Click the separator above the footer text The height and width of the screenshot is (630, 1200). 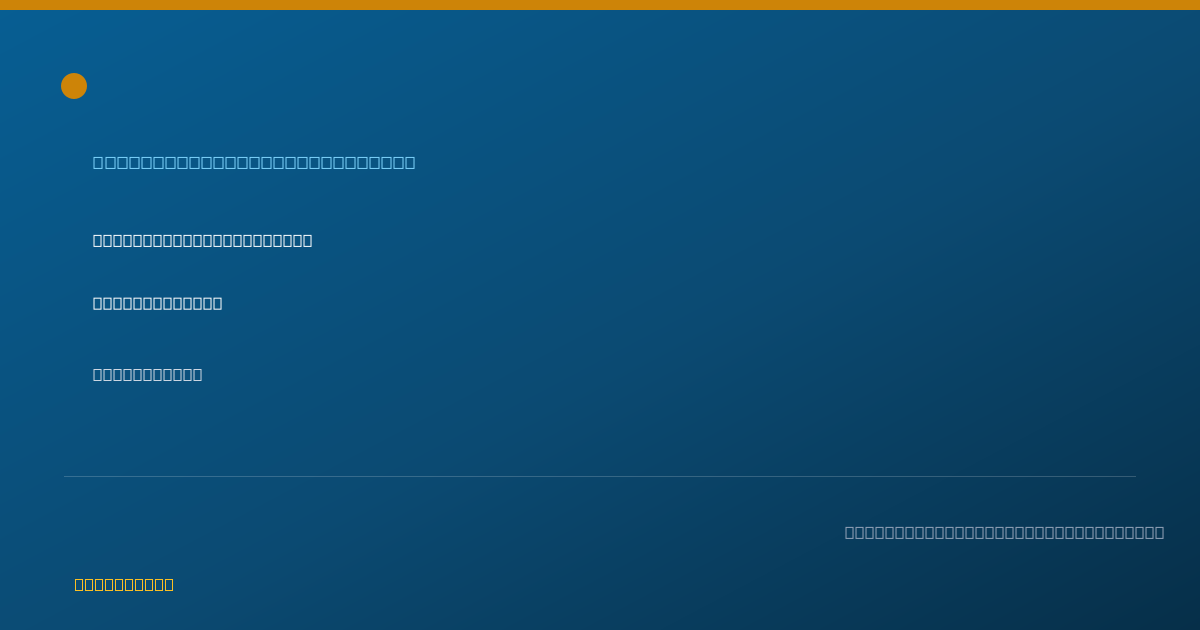coord(600,476)
